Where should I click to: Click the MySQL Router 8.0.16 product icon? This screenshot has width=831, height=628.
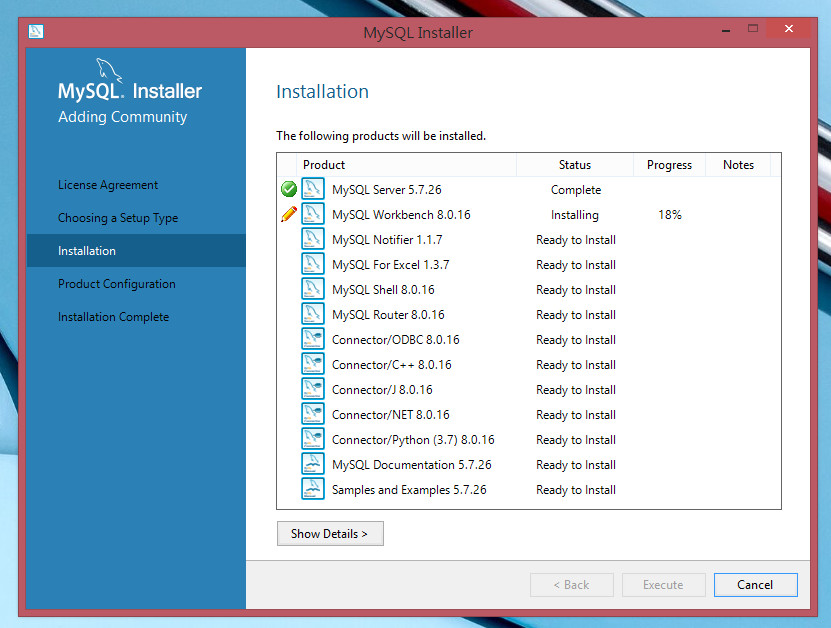click(313, 314)
